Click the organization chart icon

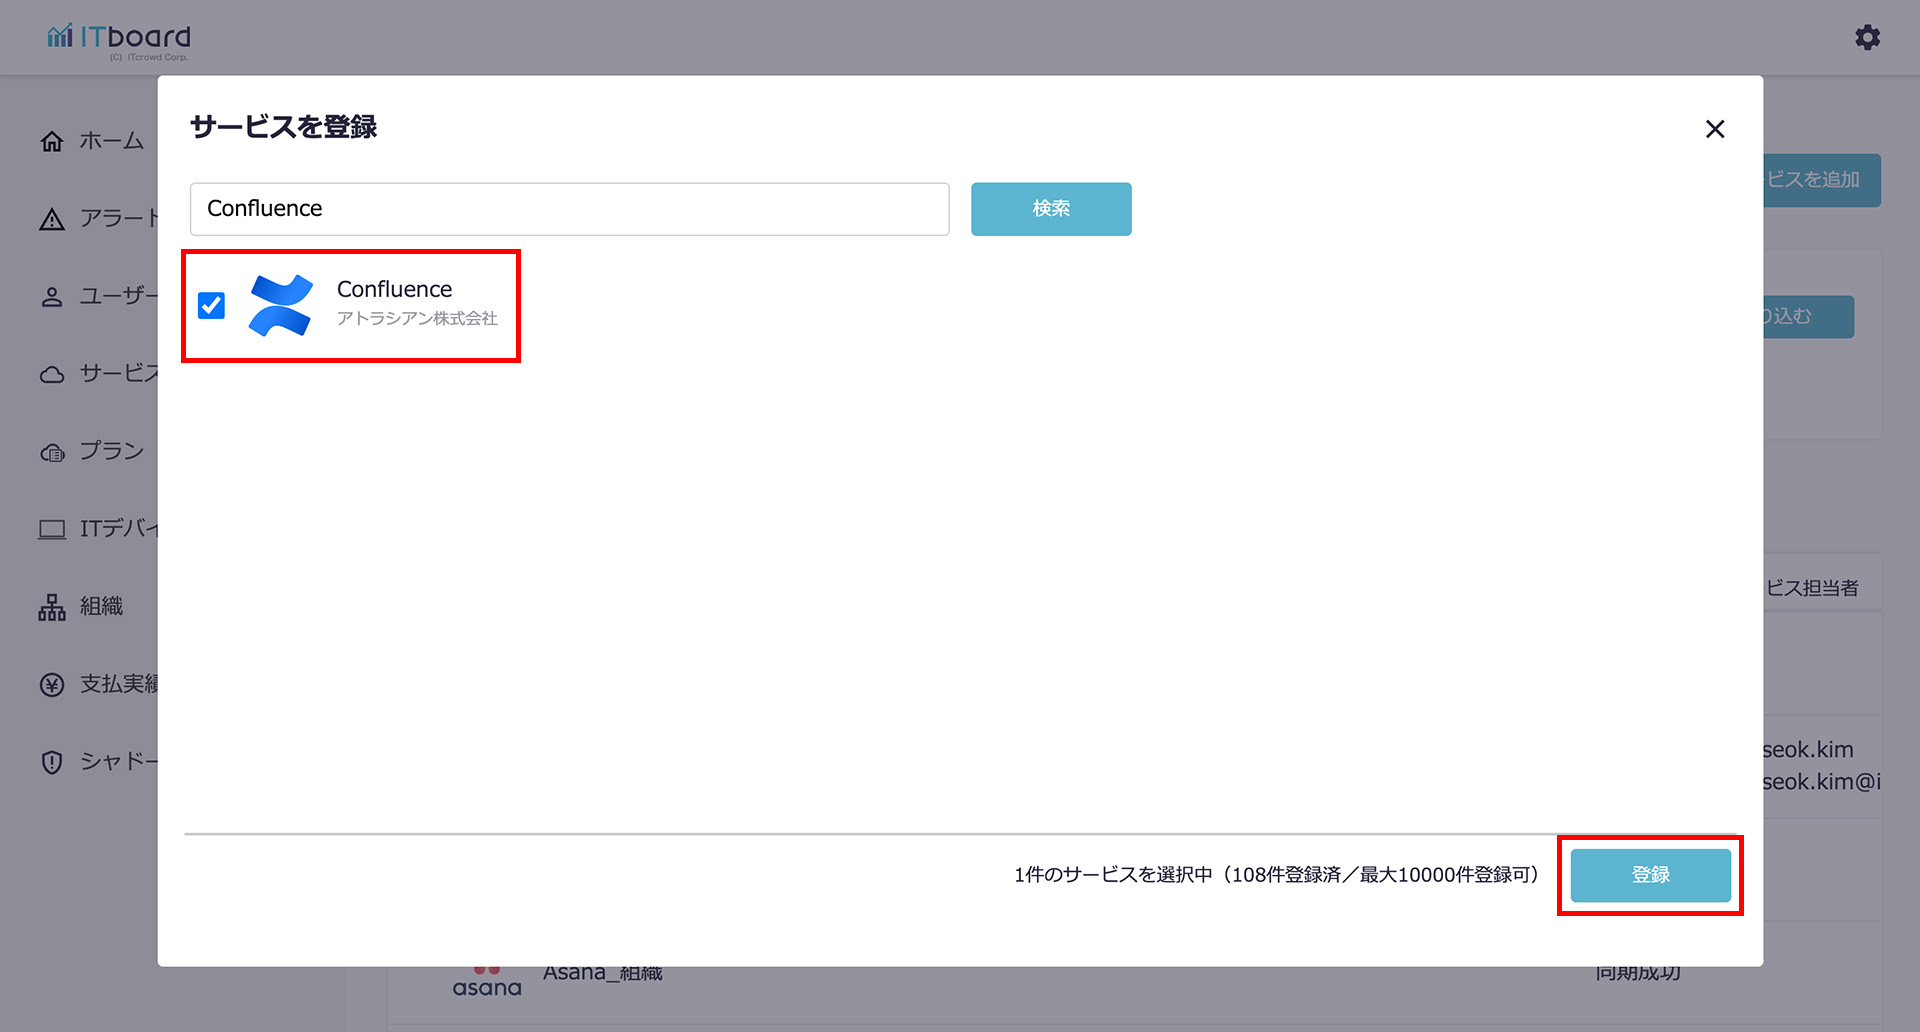click(x=52, y=607)
